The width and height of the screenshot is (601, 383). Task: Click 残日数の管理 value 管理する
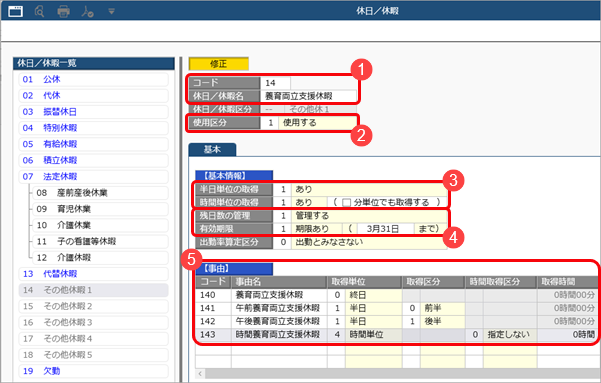369,215
